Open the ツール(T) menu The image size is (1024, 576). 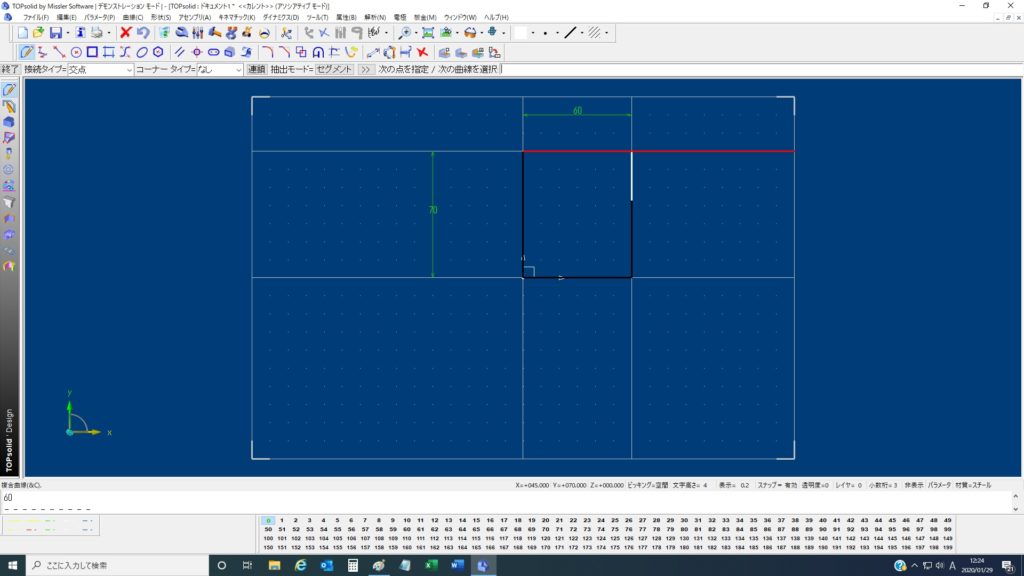pyautogui.click(x=317, y=17)
